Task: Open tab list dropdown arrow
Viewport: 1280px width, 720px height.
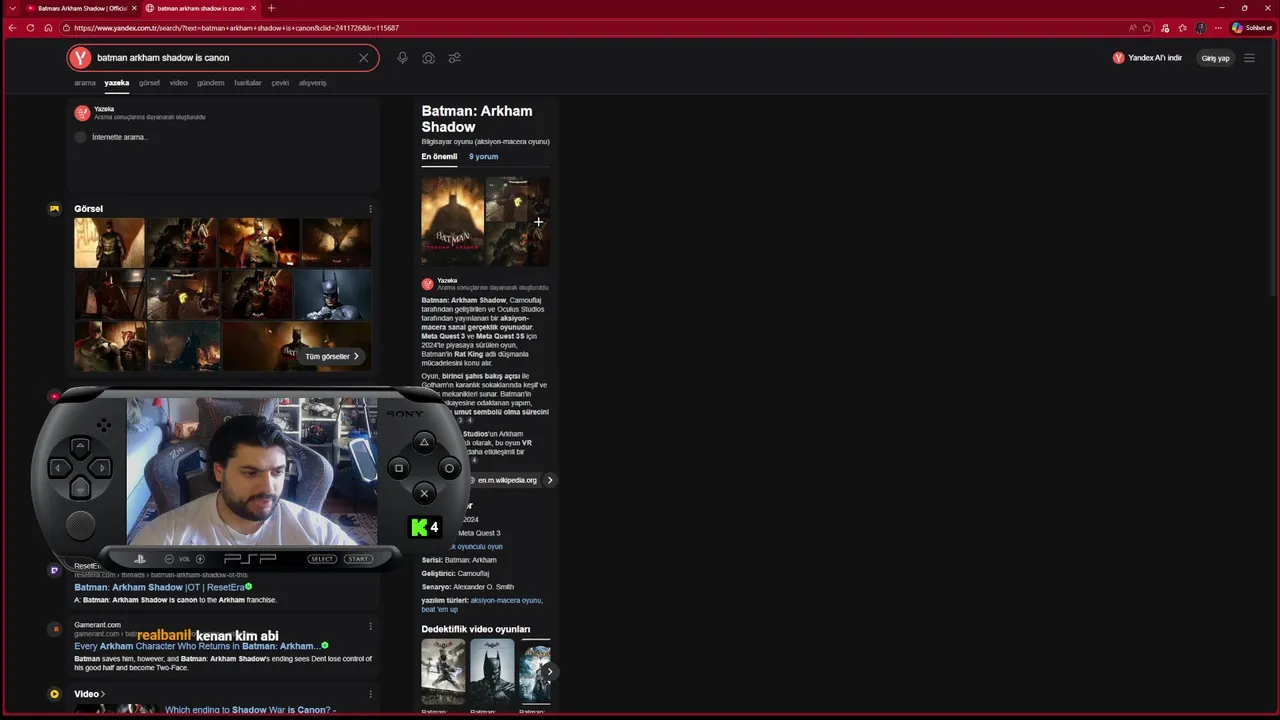Action: click(12, 8)
